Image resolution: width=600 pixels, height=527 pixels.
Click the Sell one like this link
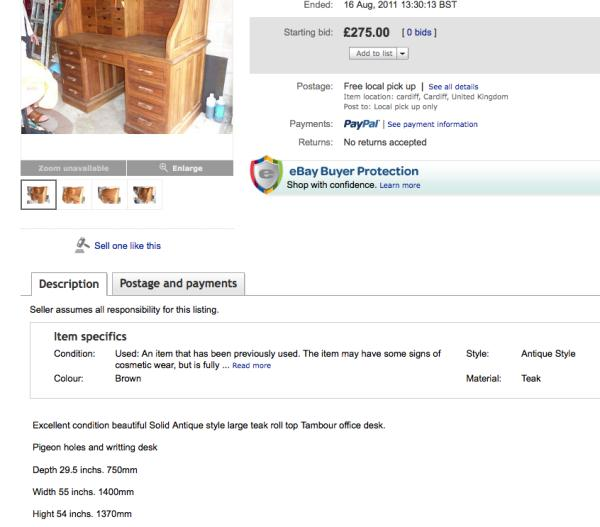click(127, 245)
